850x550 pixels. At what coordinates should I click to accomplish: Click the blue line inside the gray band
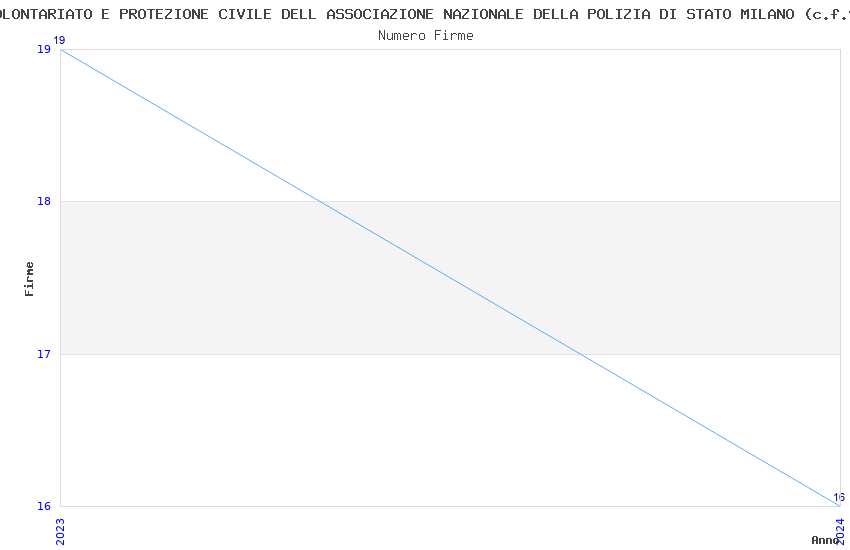450,277
